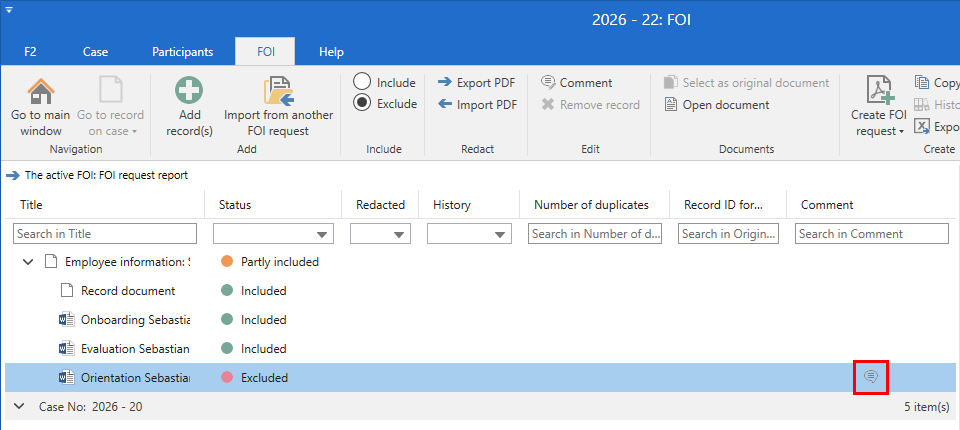Open Import from another FOI request
The height and width of the screenshot is (430, 960).
click(279, 107)
